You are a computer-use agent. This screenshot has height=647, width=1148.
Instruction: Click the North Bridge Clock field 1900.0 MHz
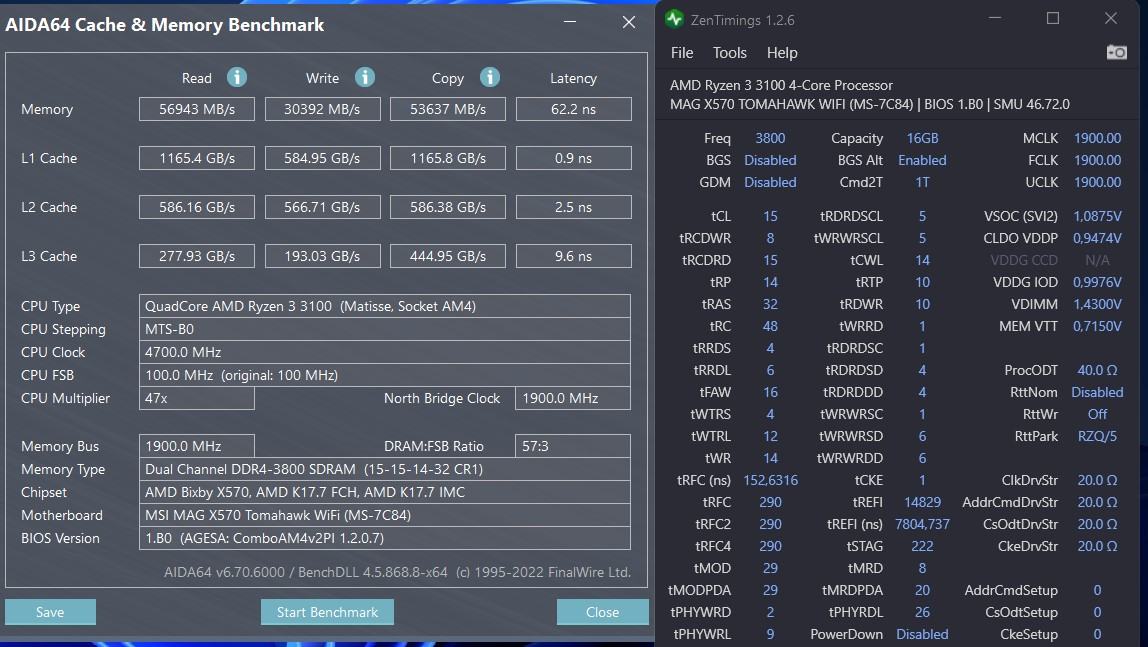pos(573,398)
